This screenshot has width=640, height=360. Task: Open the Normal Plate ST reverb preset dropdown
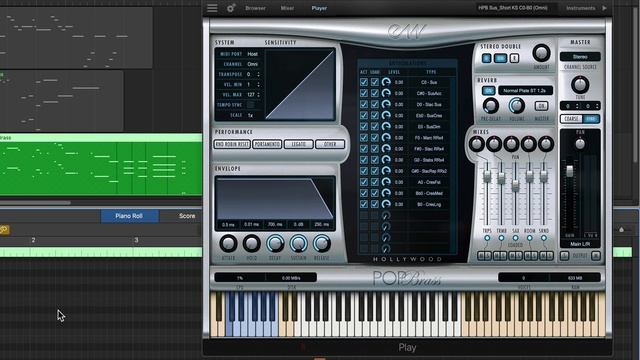coord(525,91)
